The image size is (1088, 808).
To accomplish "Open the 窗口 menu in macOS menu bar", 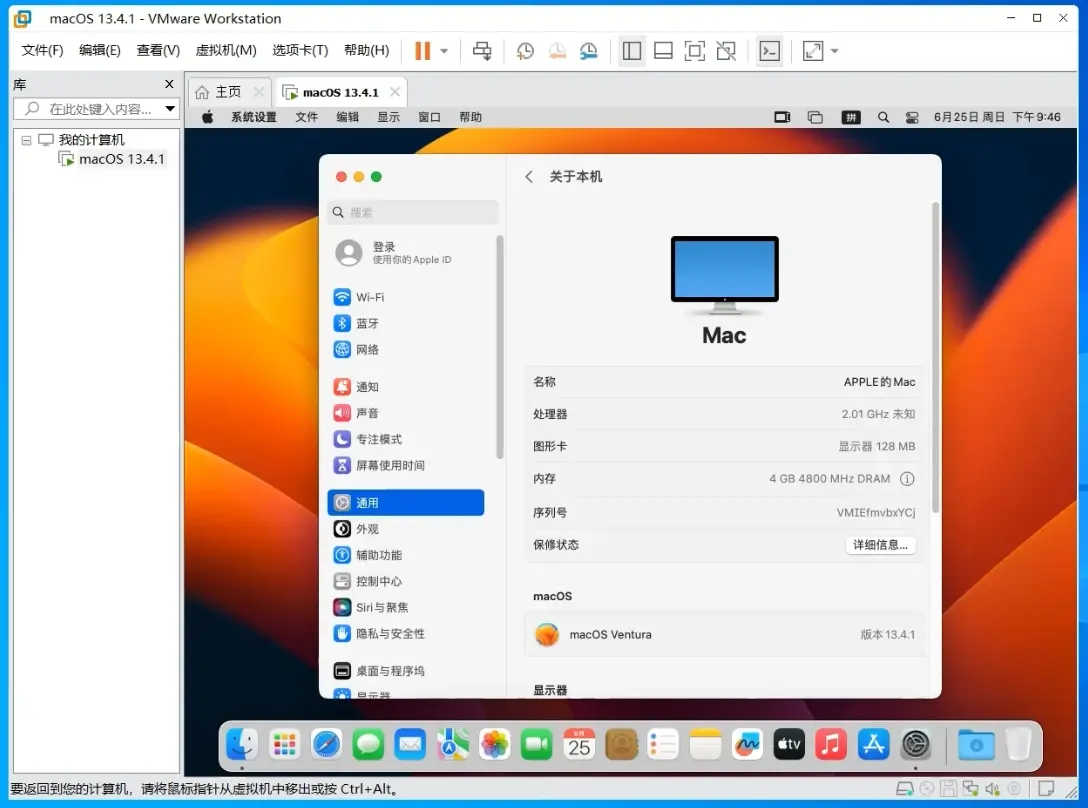I will [x=429, y=117].
